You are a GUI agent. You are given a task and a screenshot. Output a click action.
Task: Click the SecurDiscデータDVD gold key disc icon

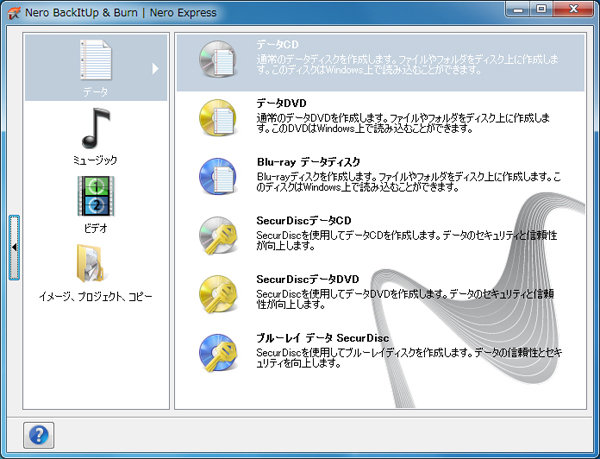217,294
